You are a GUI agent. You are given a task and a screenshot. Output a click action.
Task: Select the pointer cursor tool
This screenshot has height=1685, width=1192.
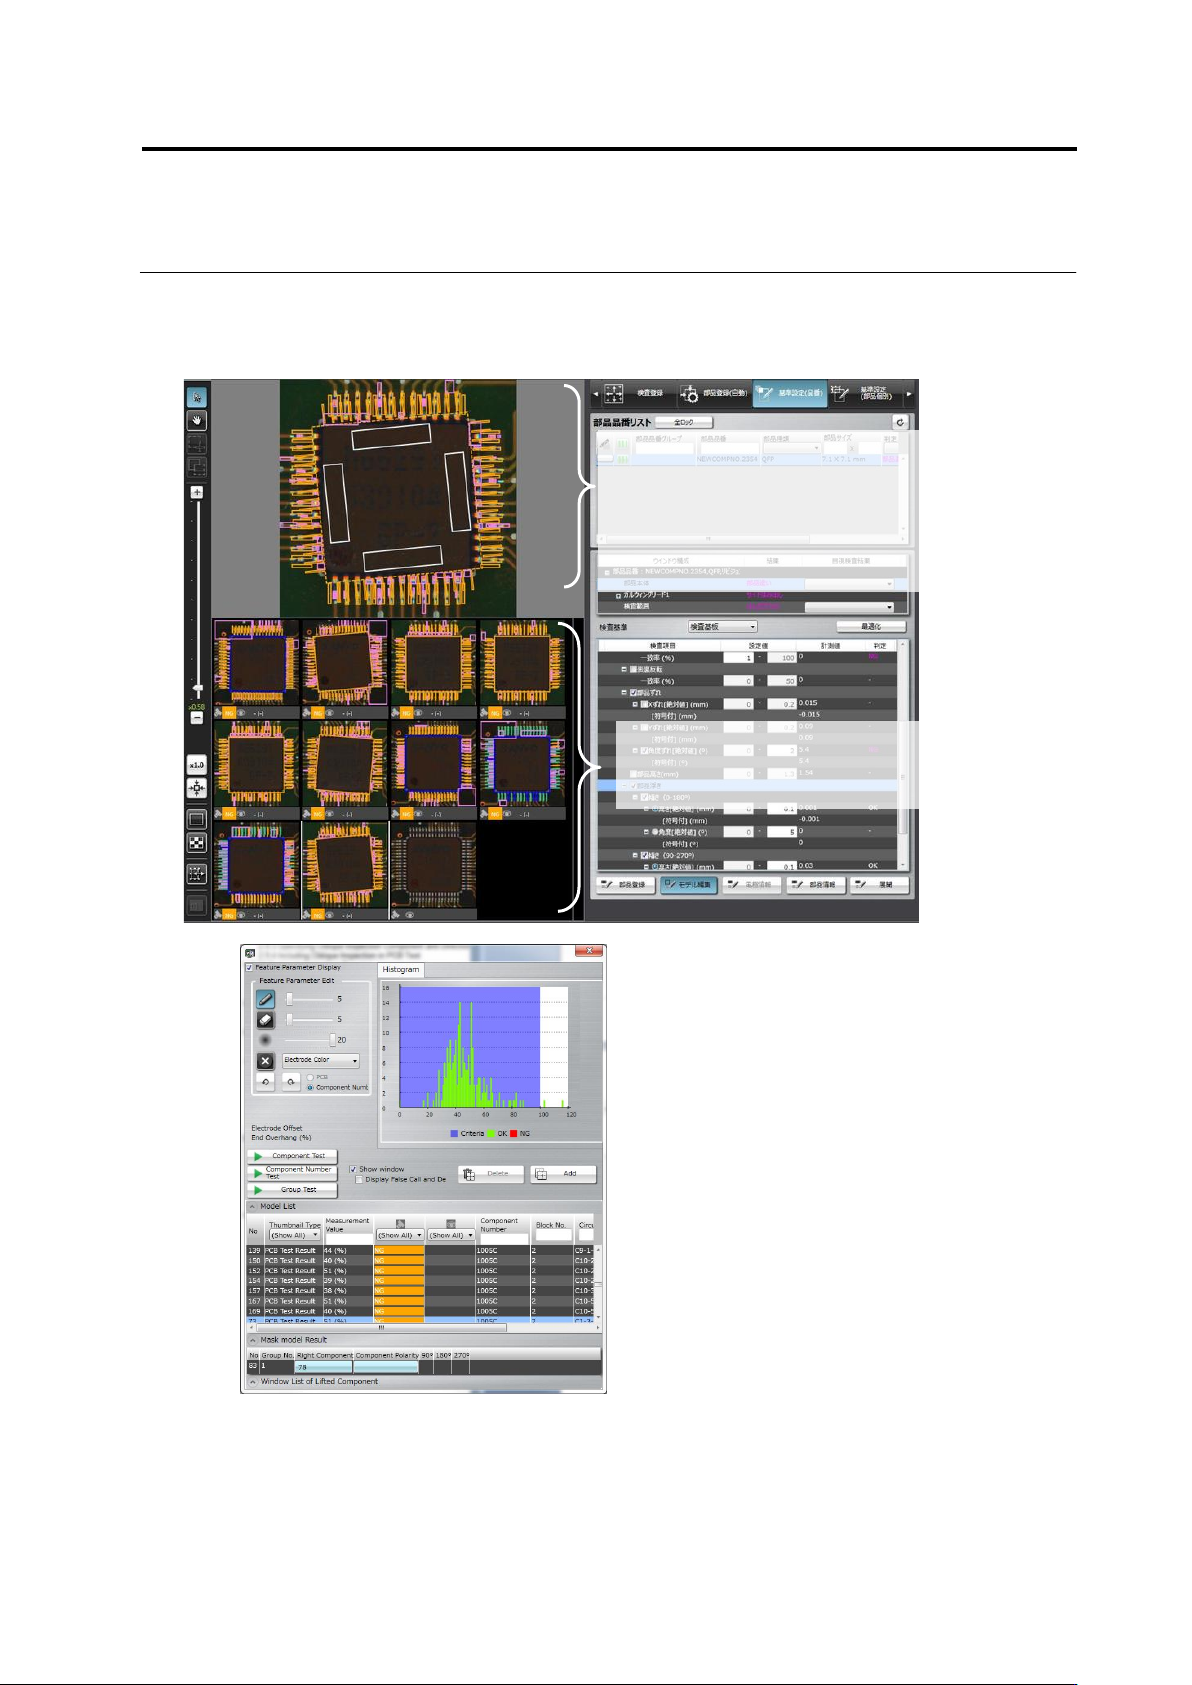click(x=197, y=397)
